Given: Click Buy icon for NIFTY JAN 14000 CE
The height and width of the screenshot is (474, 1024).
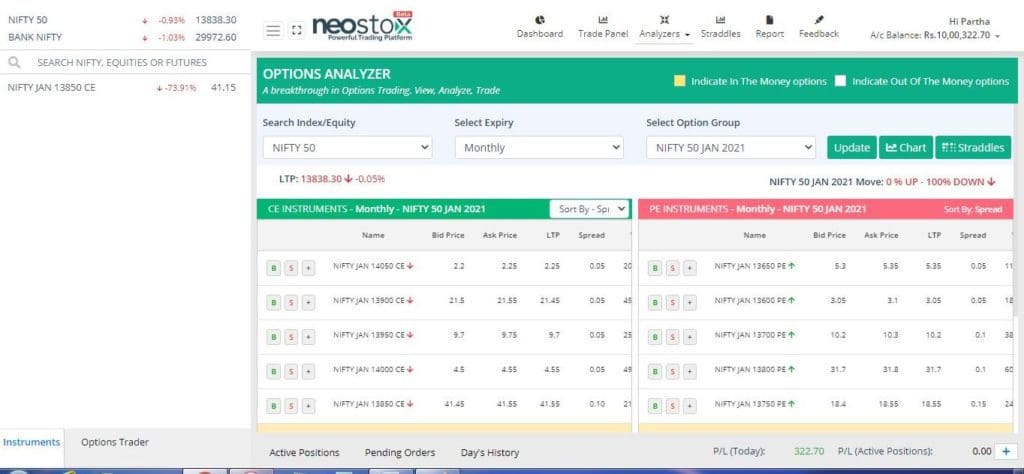Looking at the screenshot, I should [x=274, y=371].
